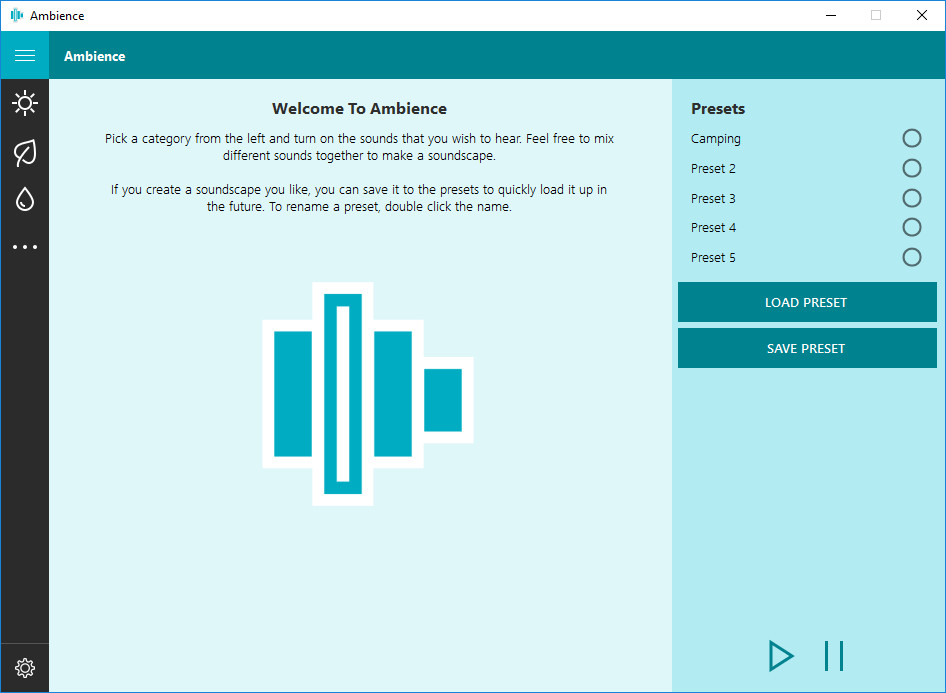Click the Preset 5 name label
Viewport: 946px width, 693px height.
pos(713,258)
